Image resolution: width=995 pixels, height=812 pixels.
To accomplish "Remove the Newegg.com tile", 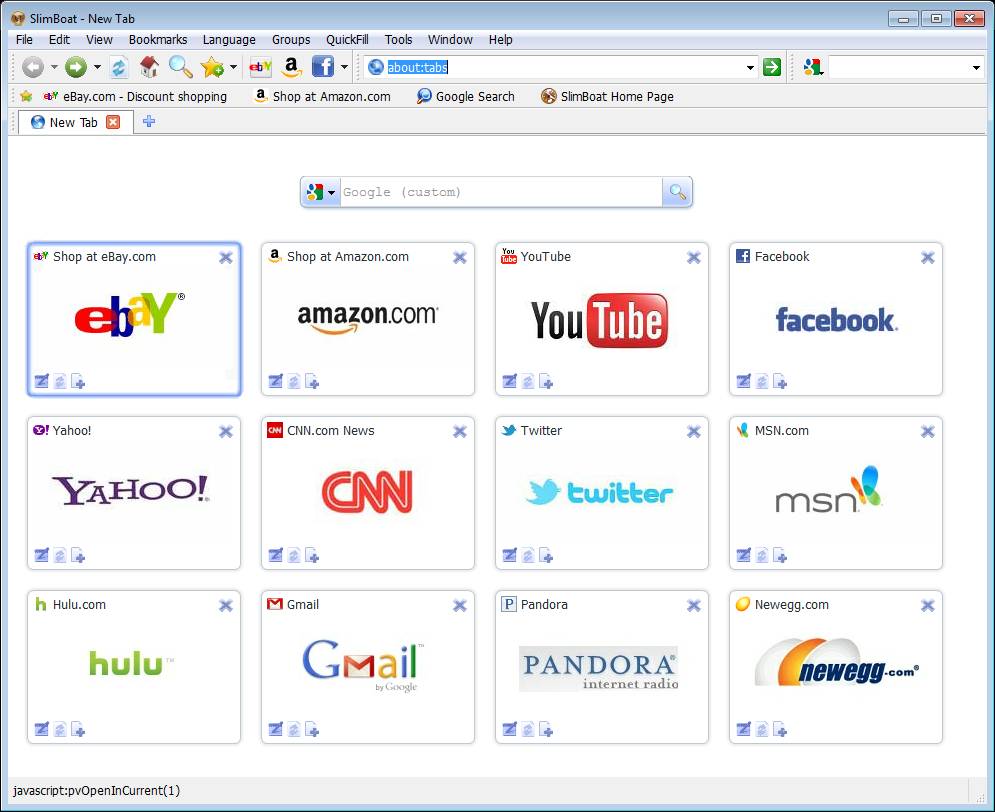I will tap(928, 606).
